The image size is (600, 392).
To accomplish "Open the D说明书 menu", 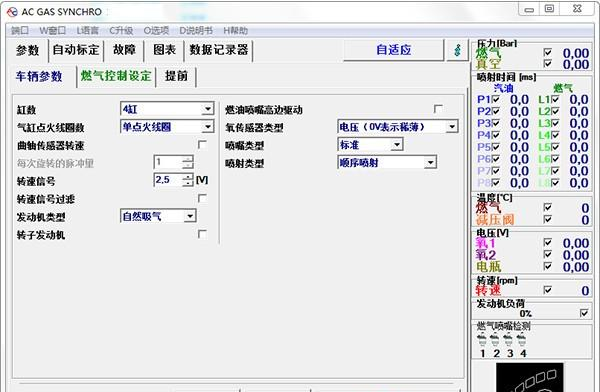I will (x=196, y=30).
